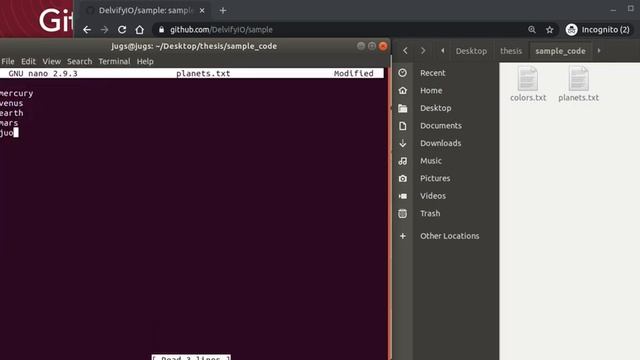Click the Videos camera icon
Screen dimensions: 640x360
click(x=402, y=196)
